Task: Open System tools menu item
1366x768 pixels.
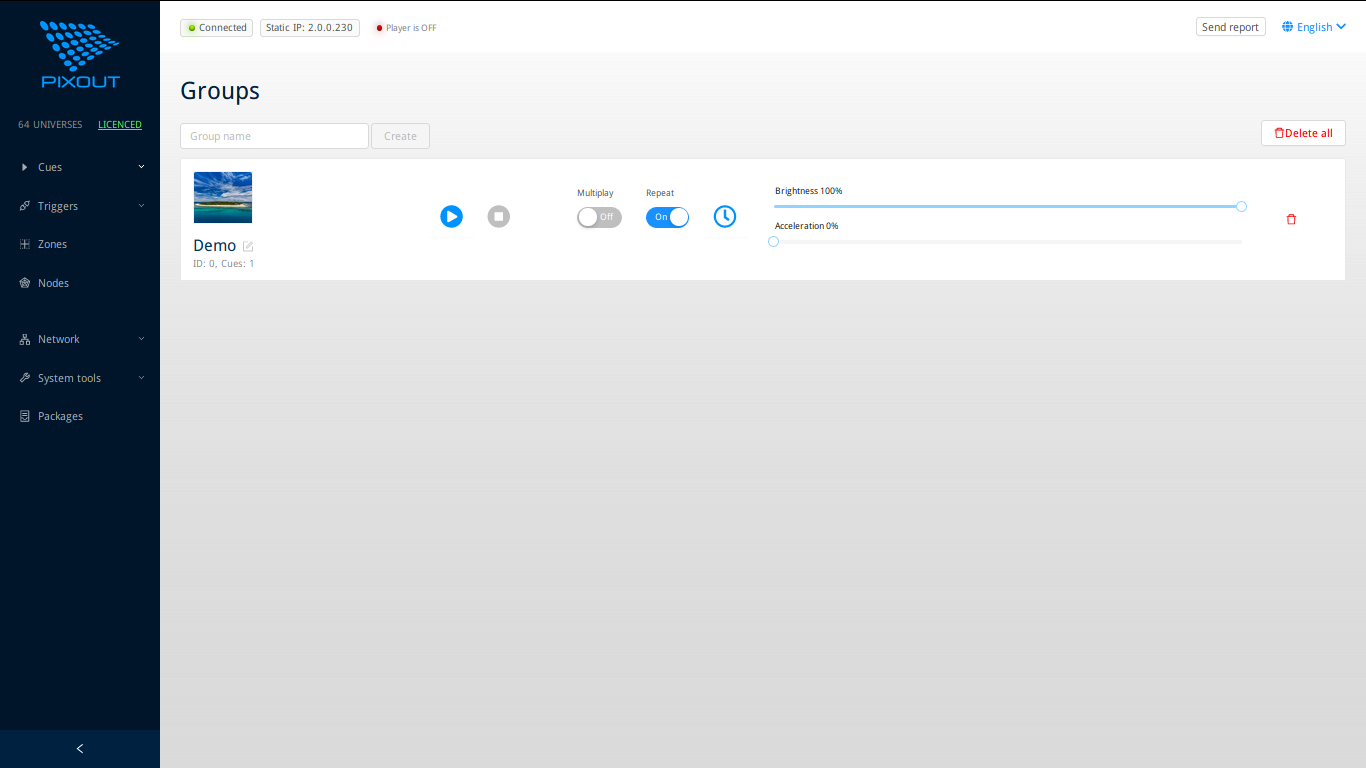Action: tap(80, 378)
